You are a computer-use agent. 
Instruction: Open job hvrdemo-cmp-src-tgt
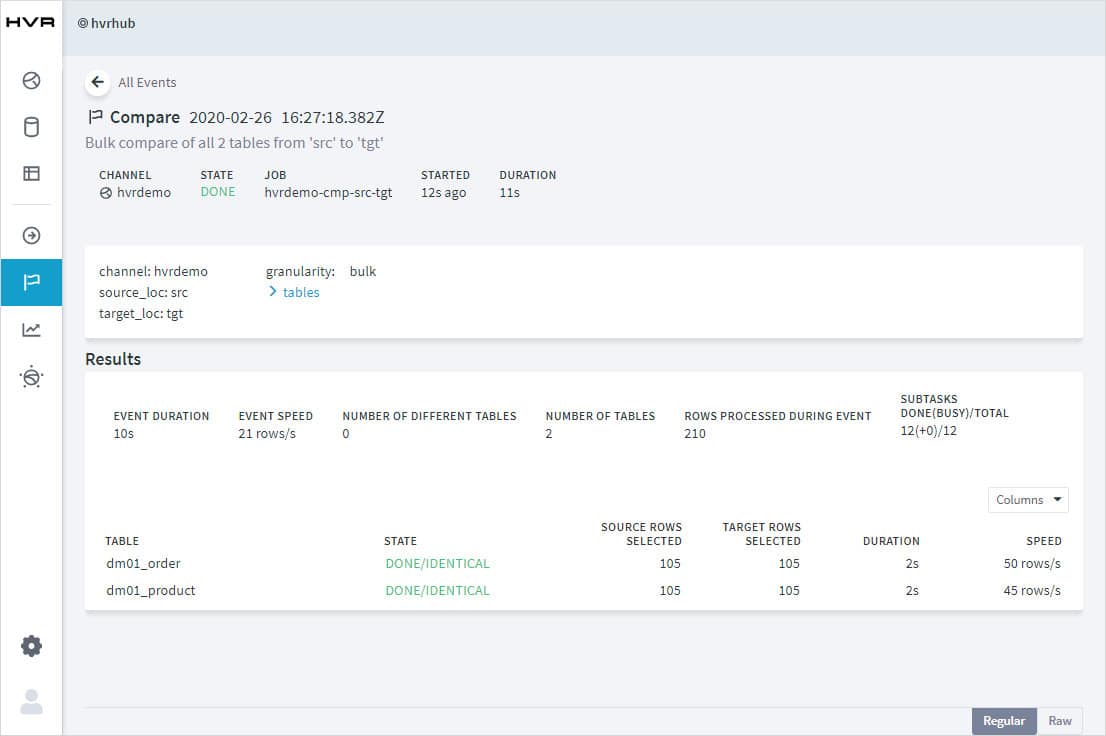click(x=328, y=193)
